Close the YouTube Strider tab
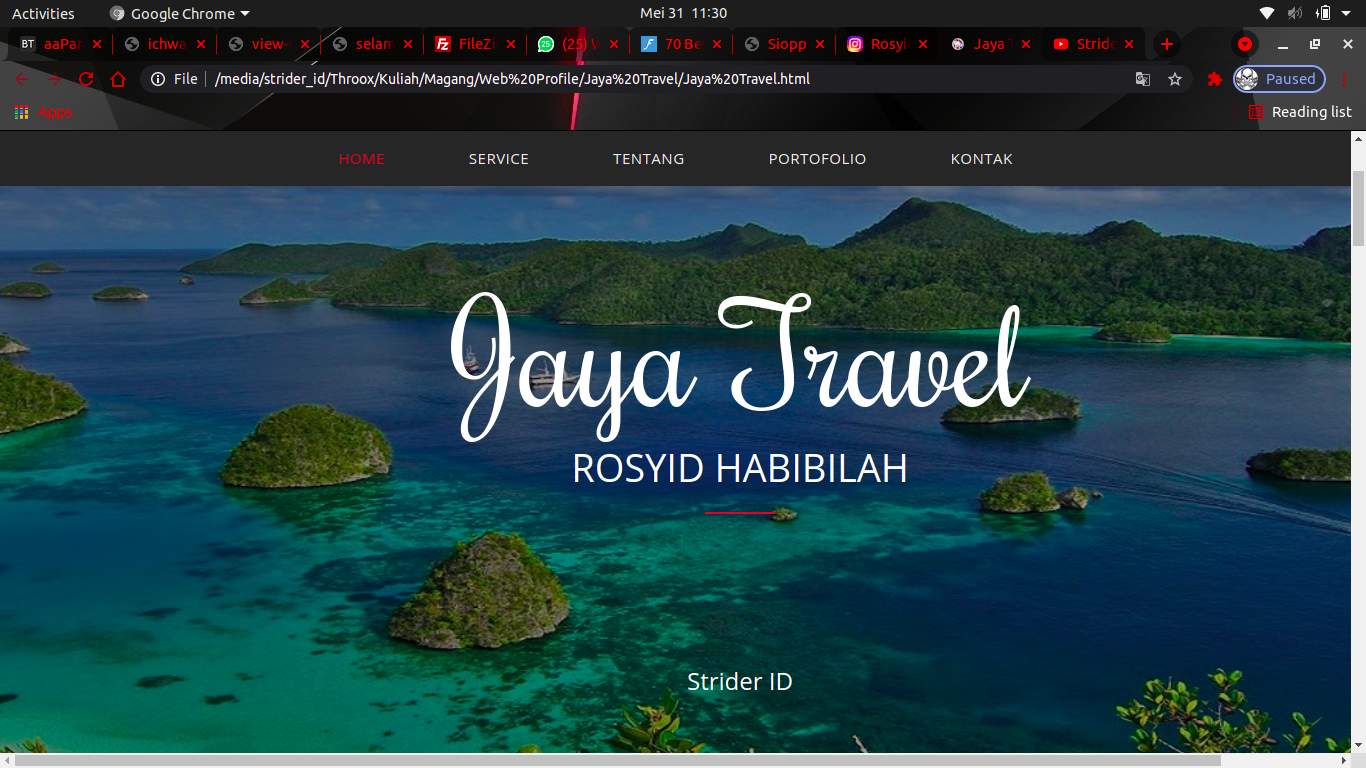1366x768 pixels. [1129, 44]
